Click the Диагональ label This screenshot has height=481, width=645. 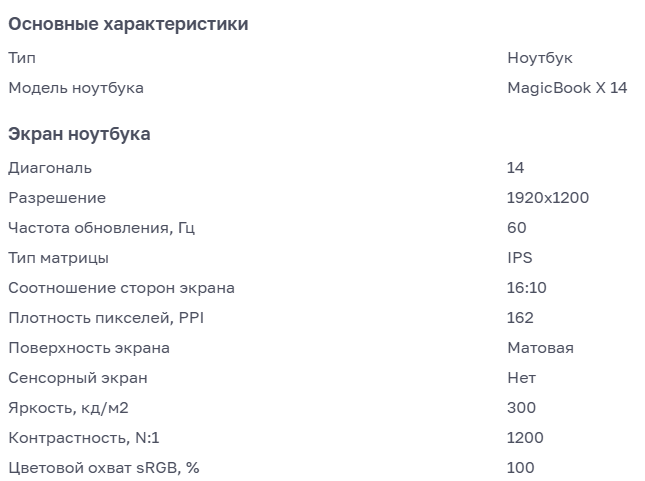tap(50, 168)
